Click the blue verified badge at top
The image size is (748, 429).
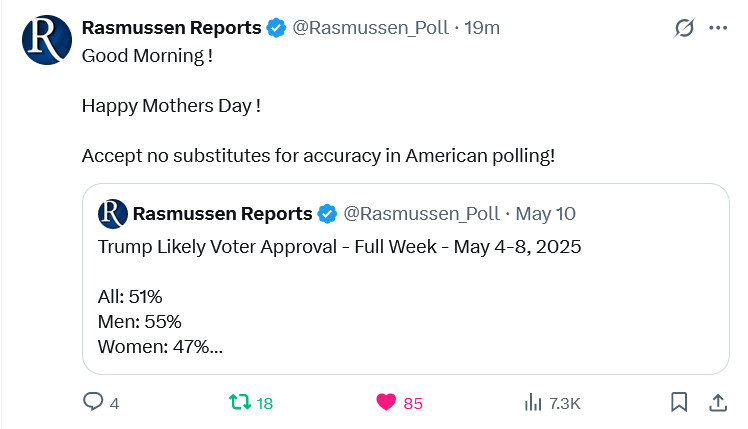276,28
